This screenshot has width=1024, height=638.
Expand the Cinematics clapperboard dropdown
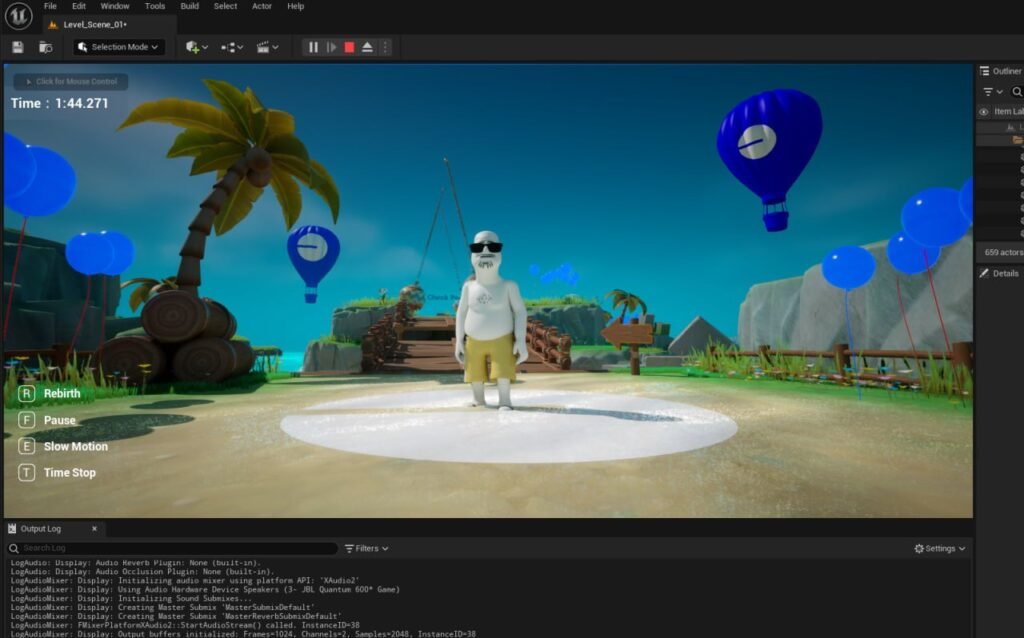(x=267, y=47)
